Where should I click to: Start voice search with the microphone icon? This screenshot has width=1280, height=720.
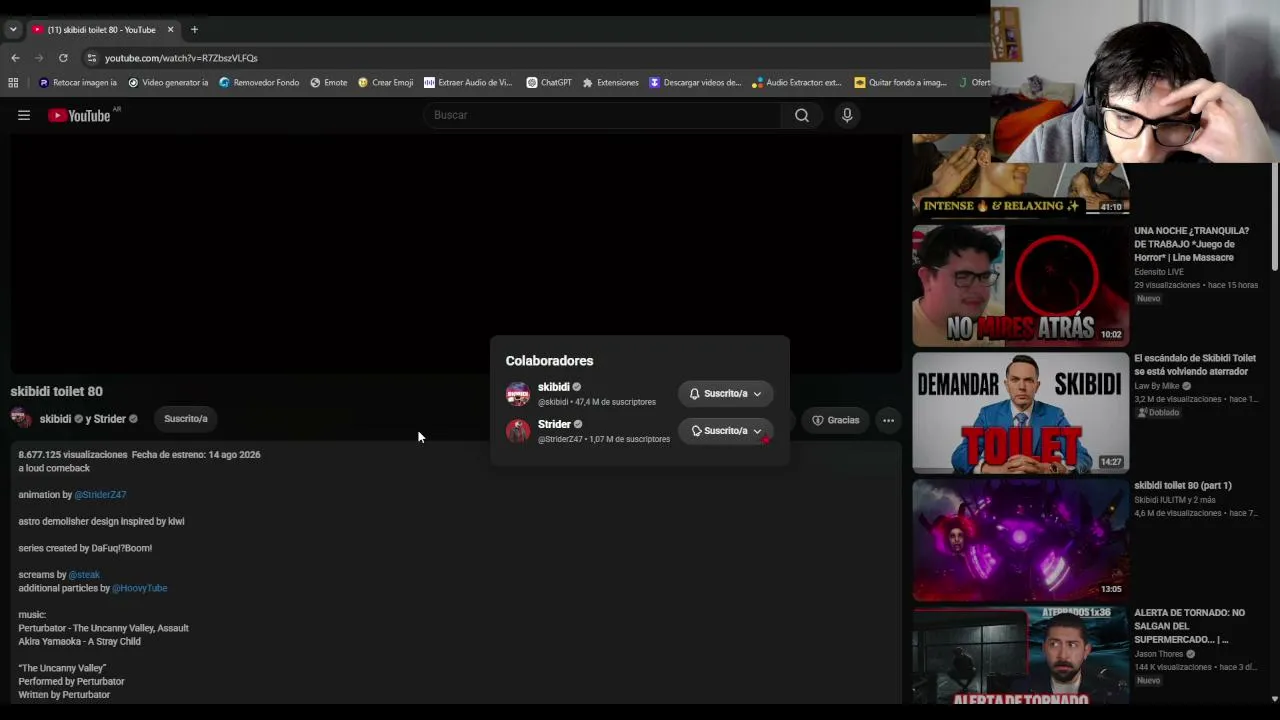click(x=847, y=115)
